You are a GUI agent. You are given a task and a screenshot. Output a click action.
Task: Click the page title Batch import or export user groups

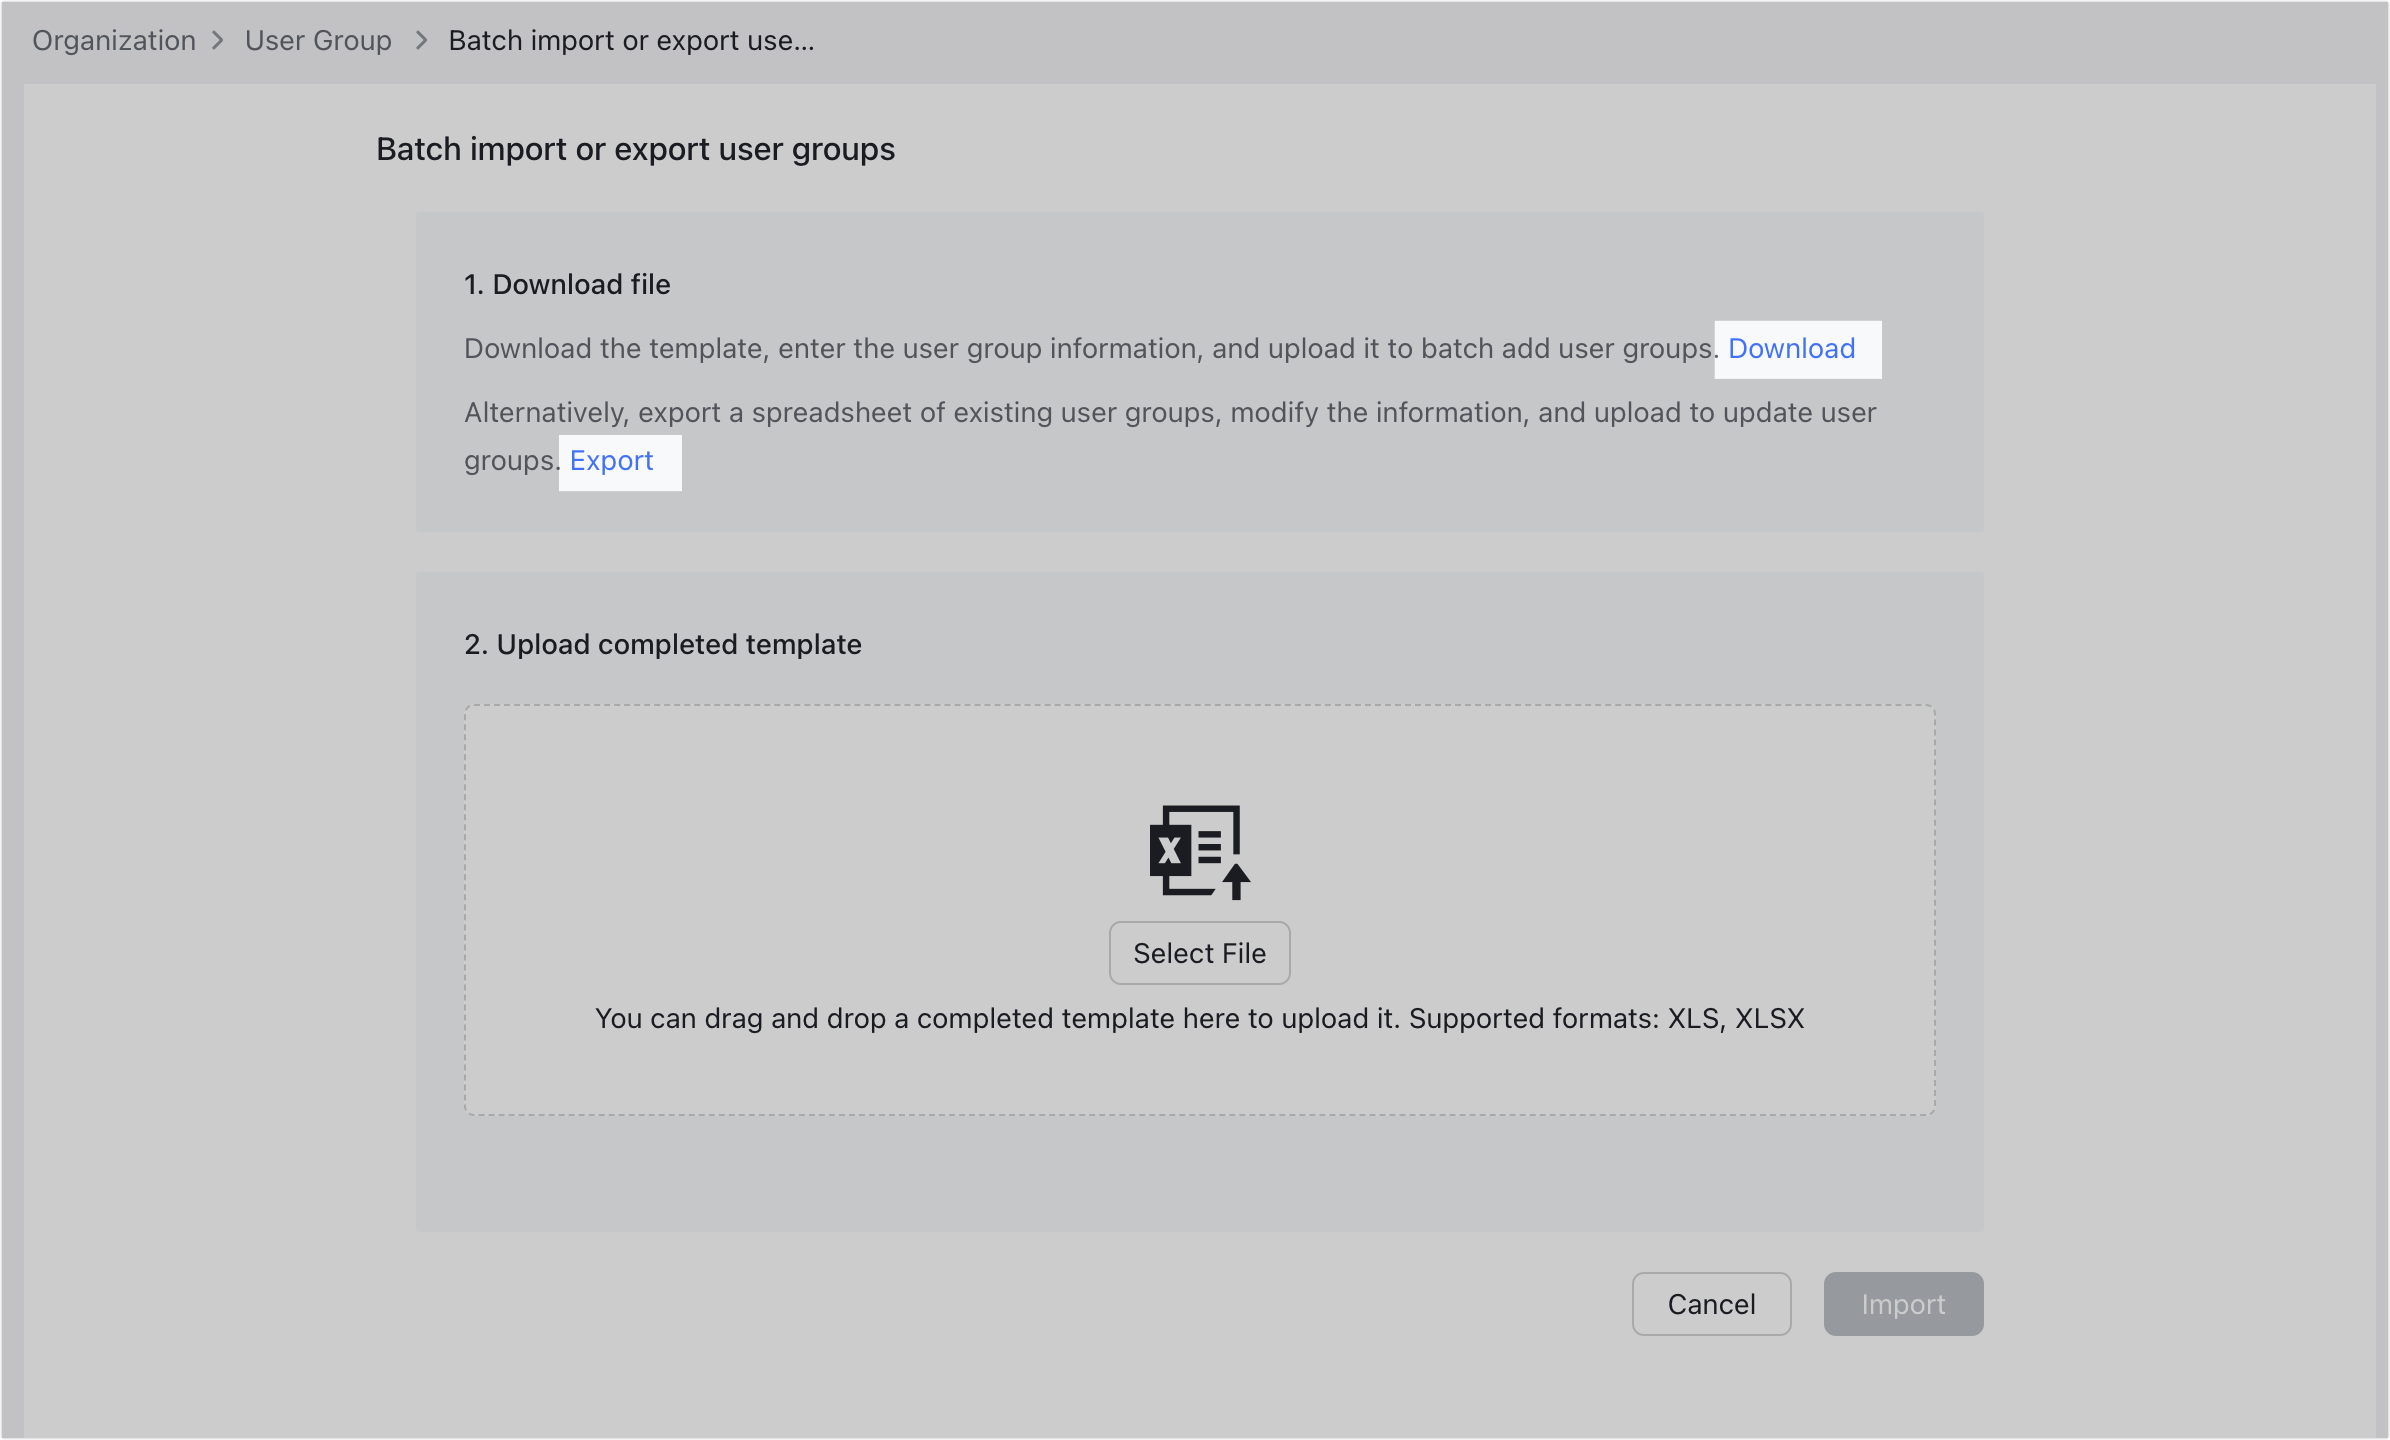[635, 149]
